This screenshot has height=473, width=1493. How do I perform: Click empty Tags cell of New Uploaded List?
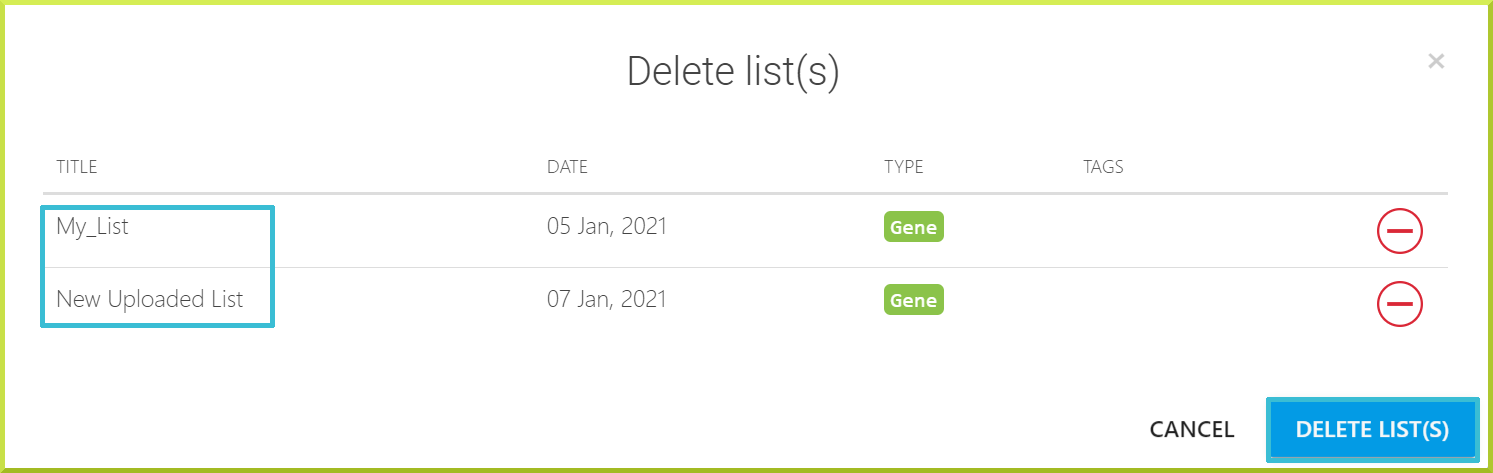click(1200, 302)
